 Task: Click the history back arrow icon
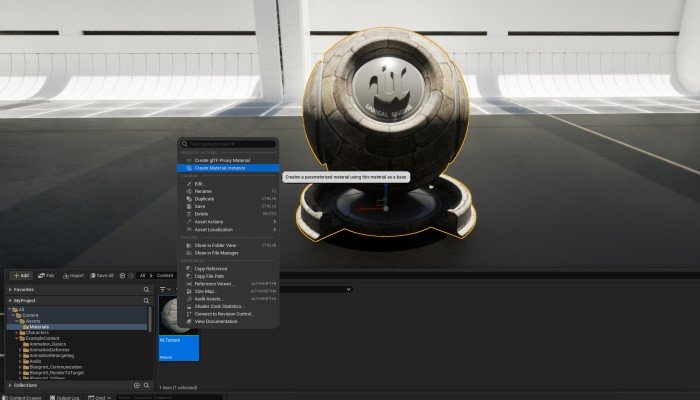(123, 275)
